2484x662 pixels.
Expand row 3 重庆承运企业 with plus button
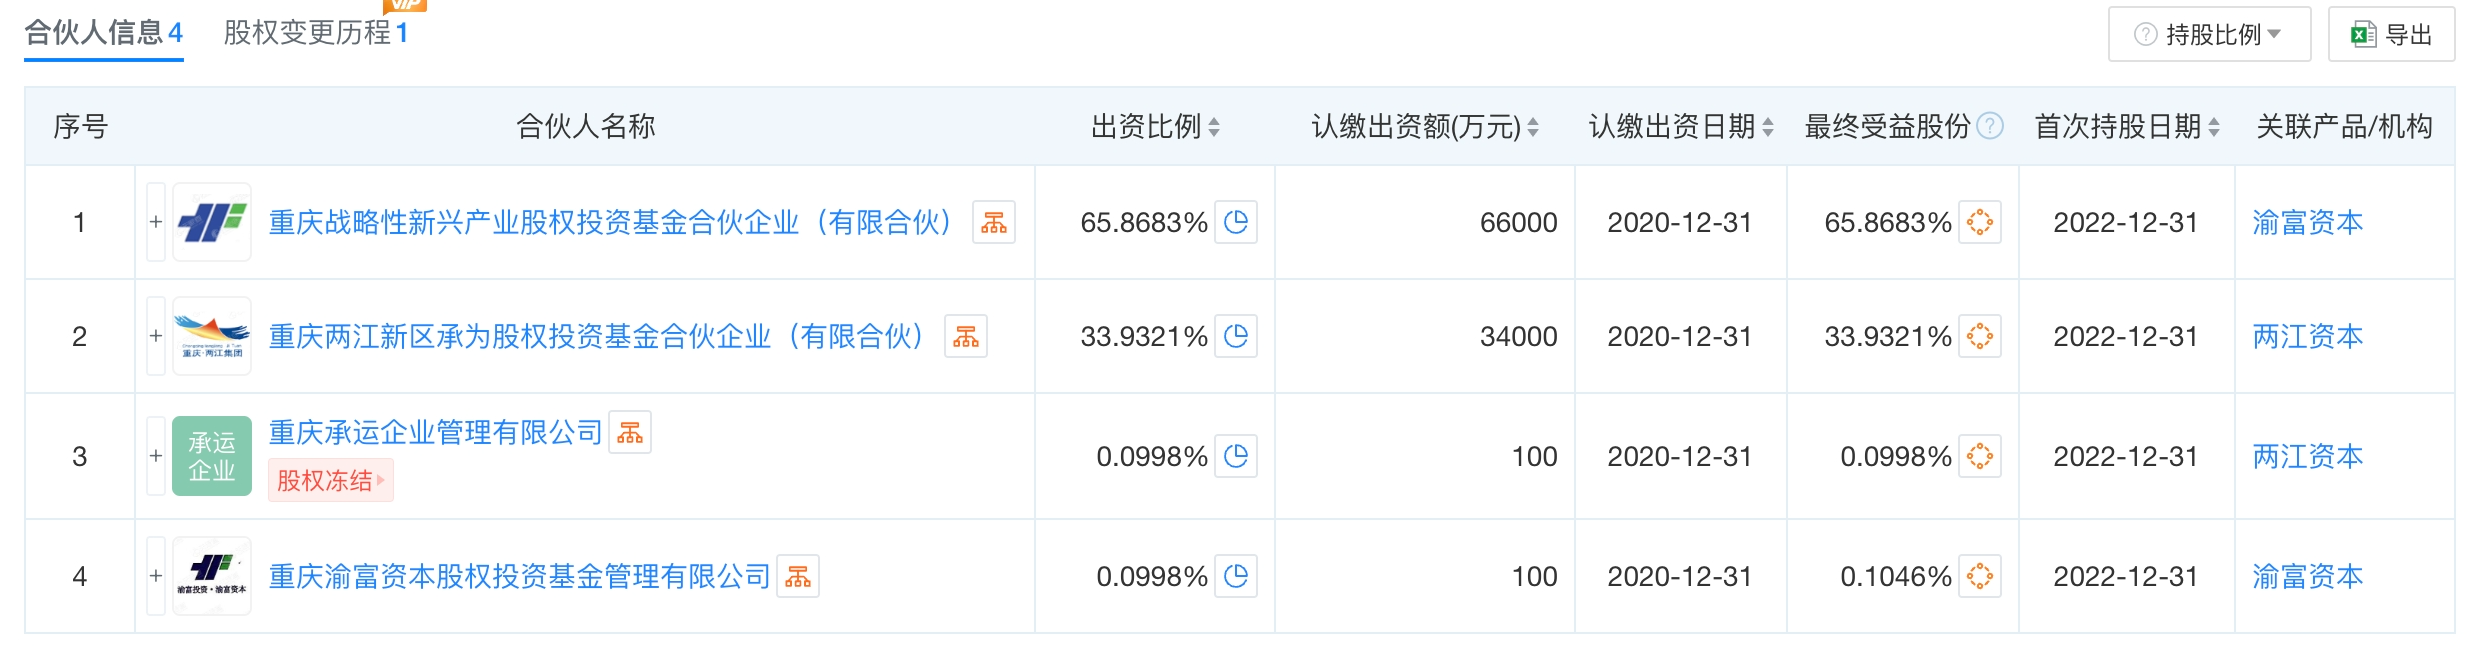point(156,456)
